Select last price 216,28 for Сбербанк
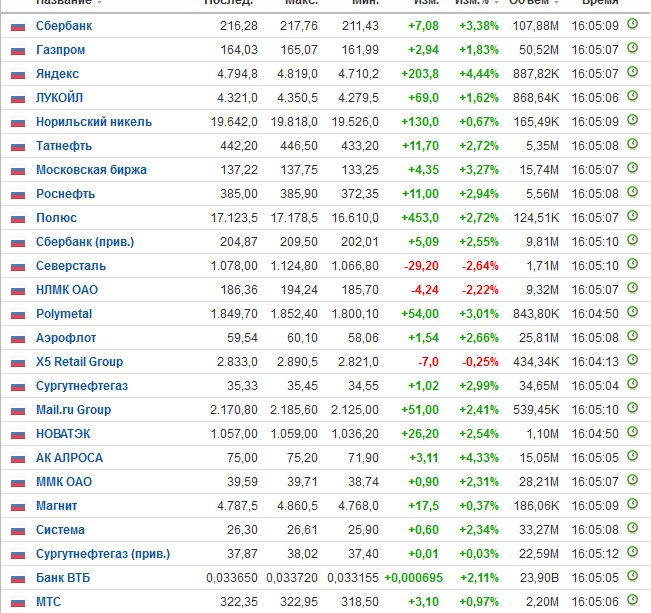Image resolution: width=651 pixels, height=613 pixels. pyautogui.click(x=239, y=26)
